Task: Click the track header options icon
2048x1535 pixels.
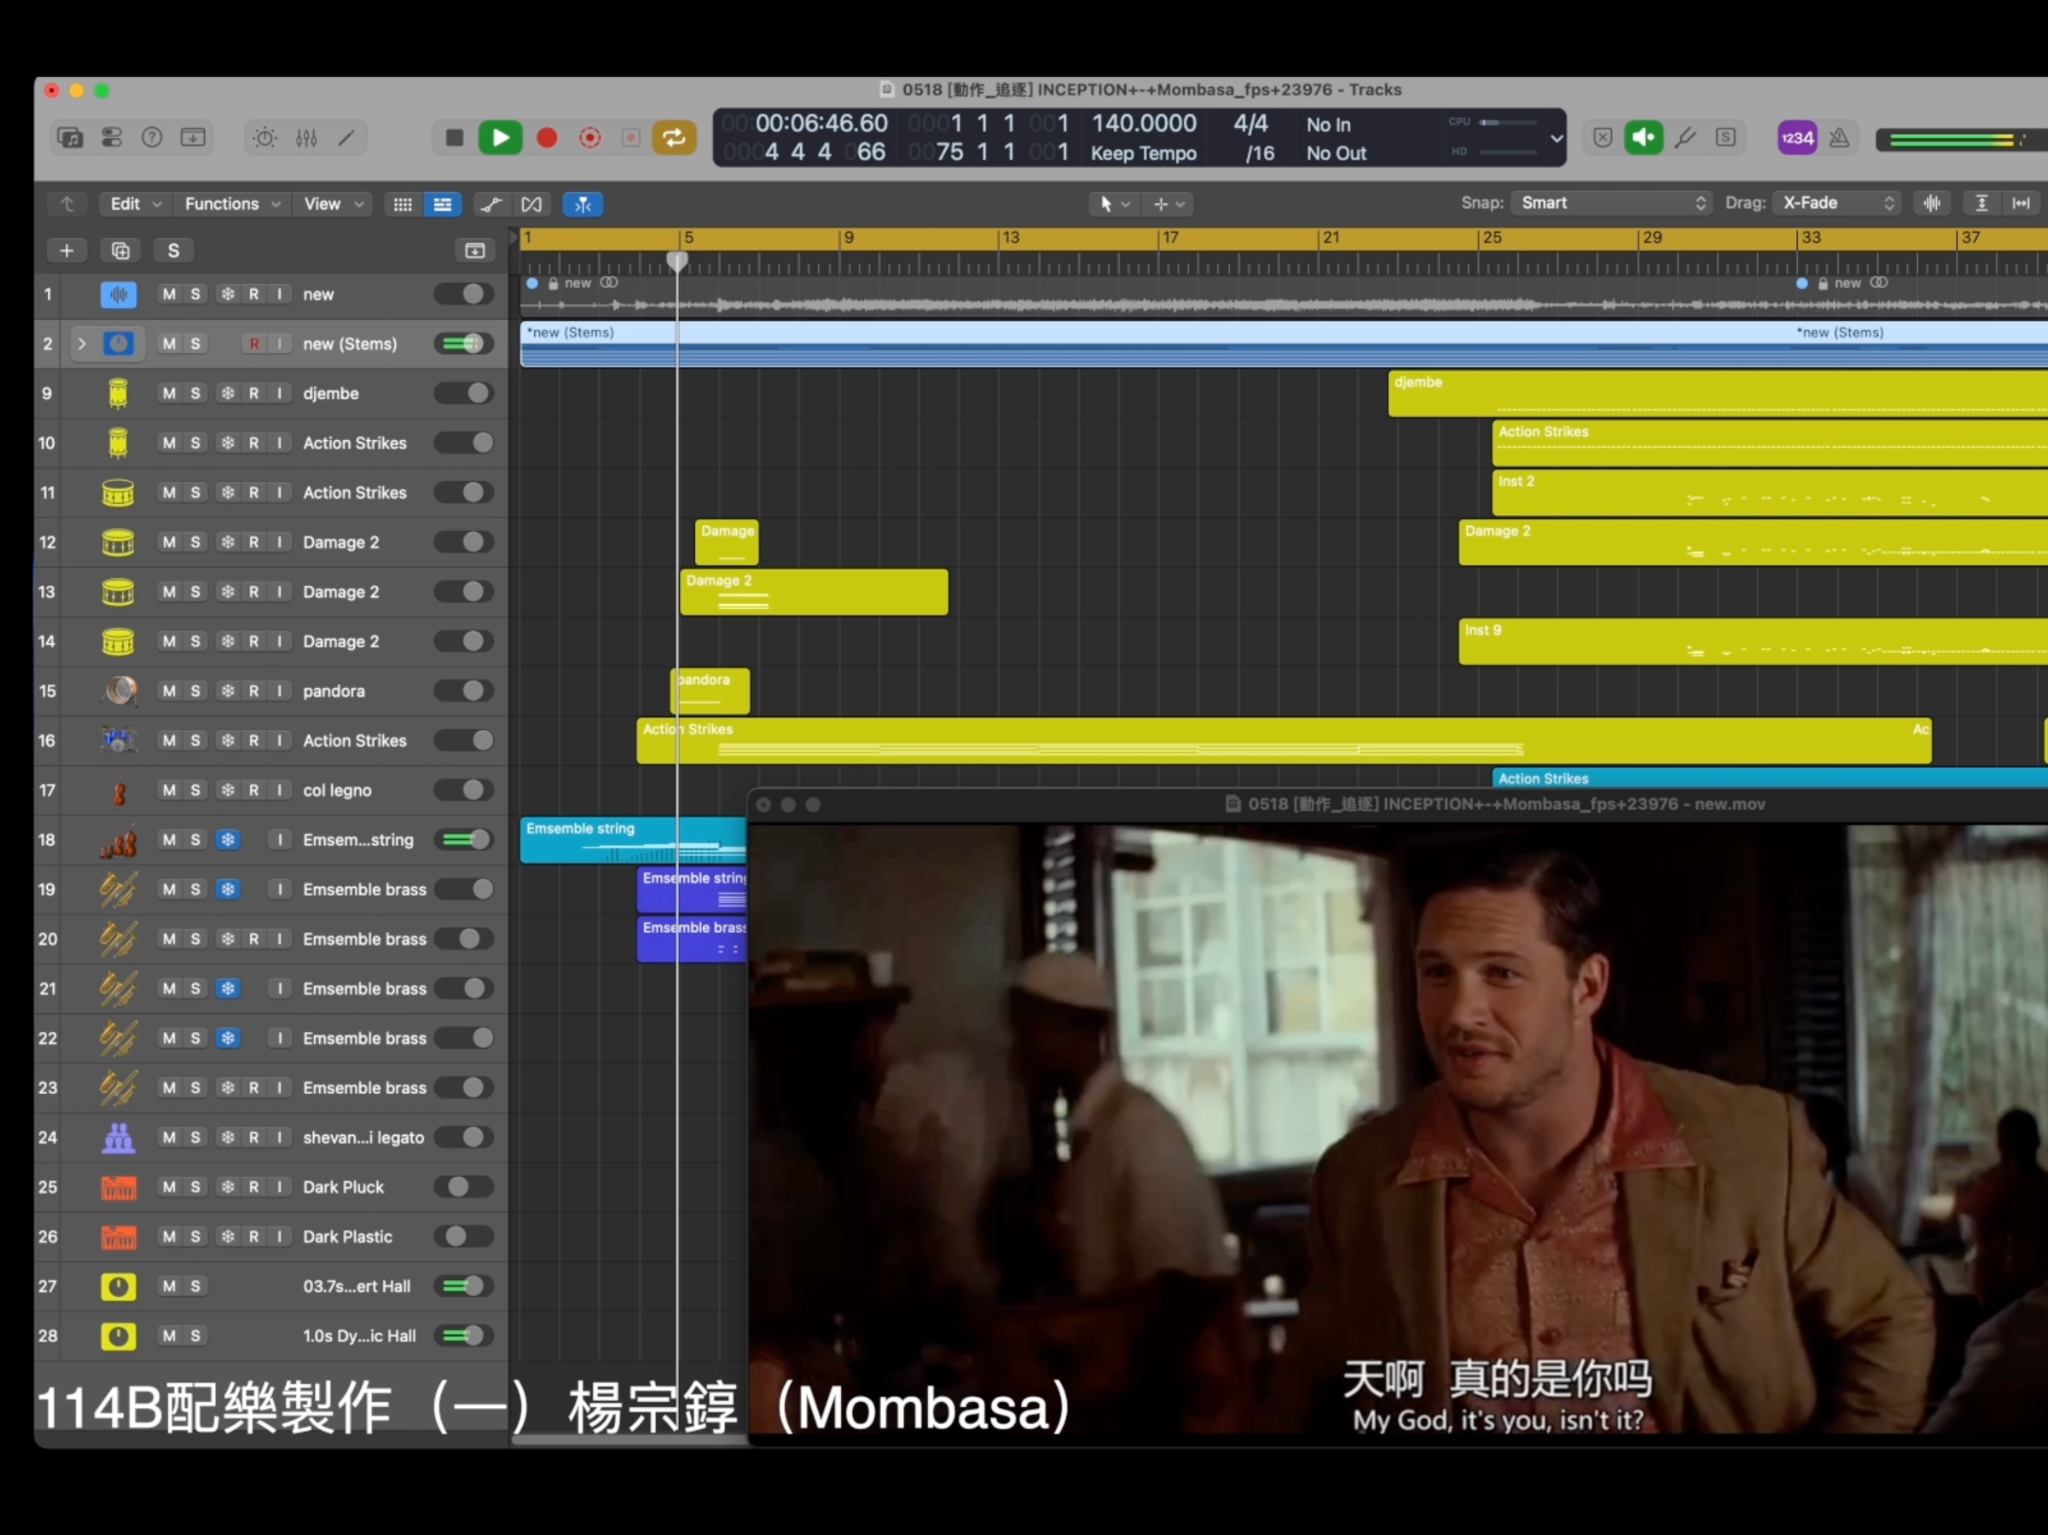Action: [x=475, y=250]
